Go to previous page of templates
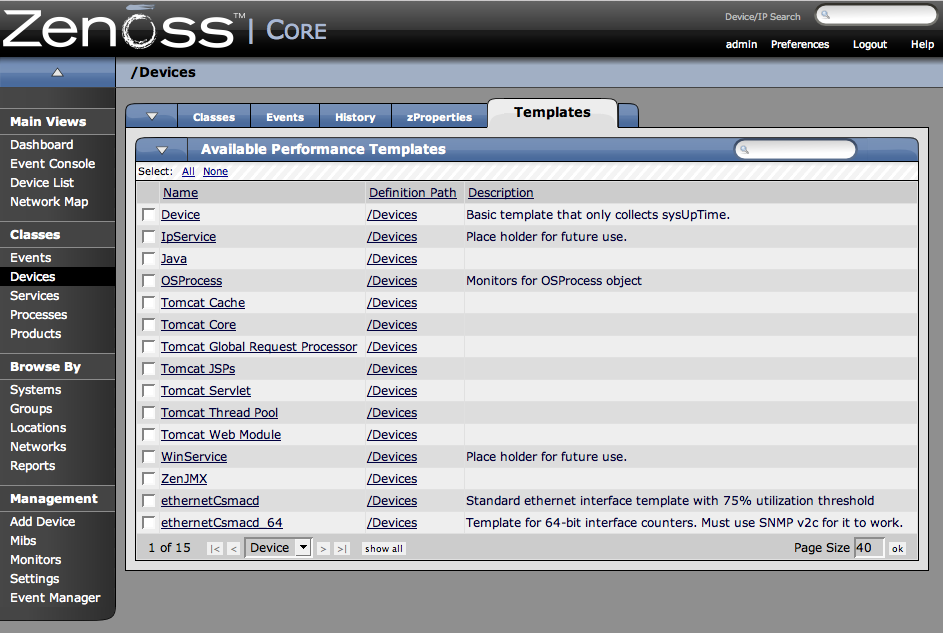 click(234, 548)
